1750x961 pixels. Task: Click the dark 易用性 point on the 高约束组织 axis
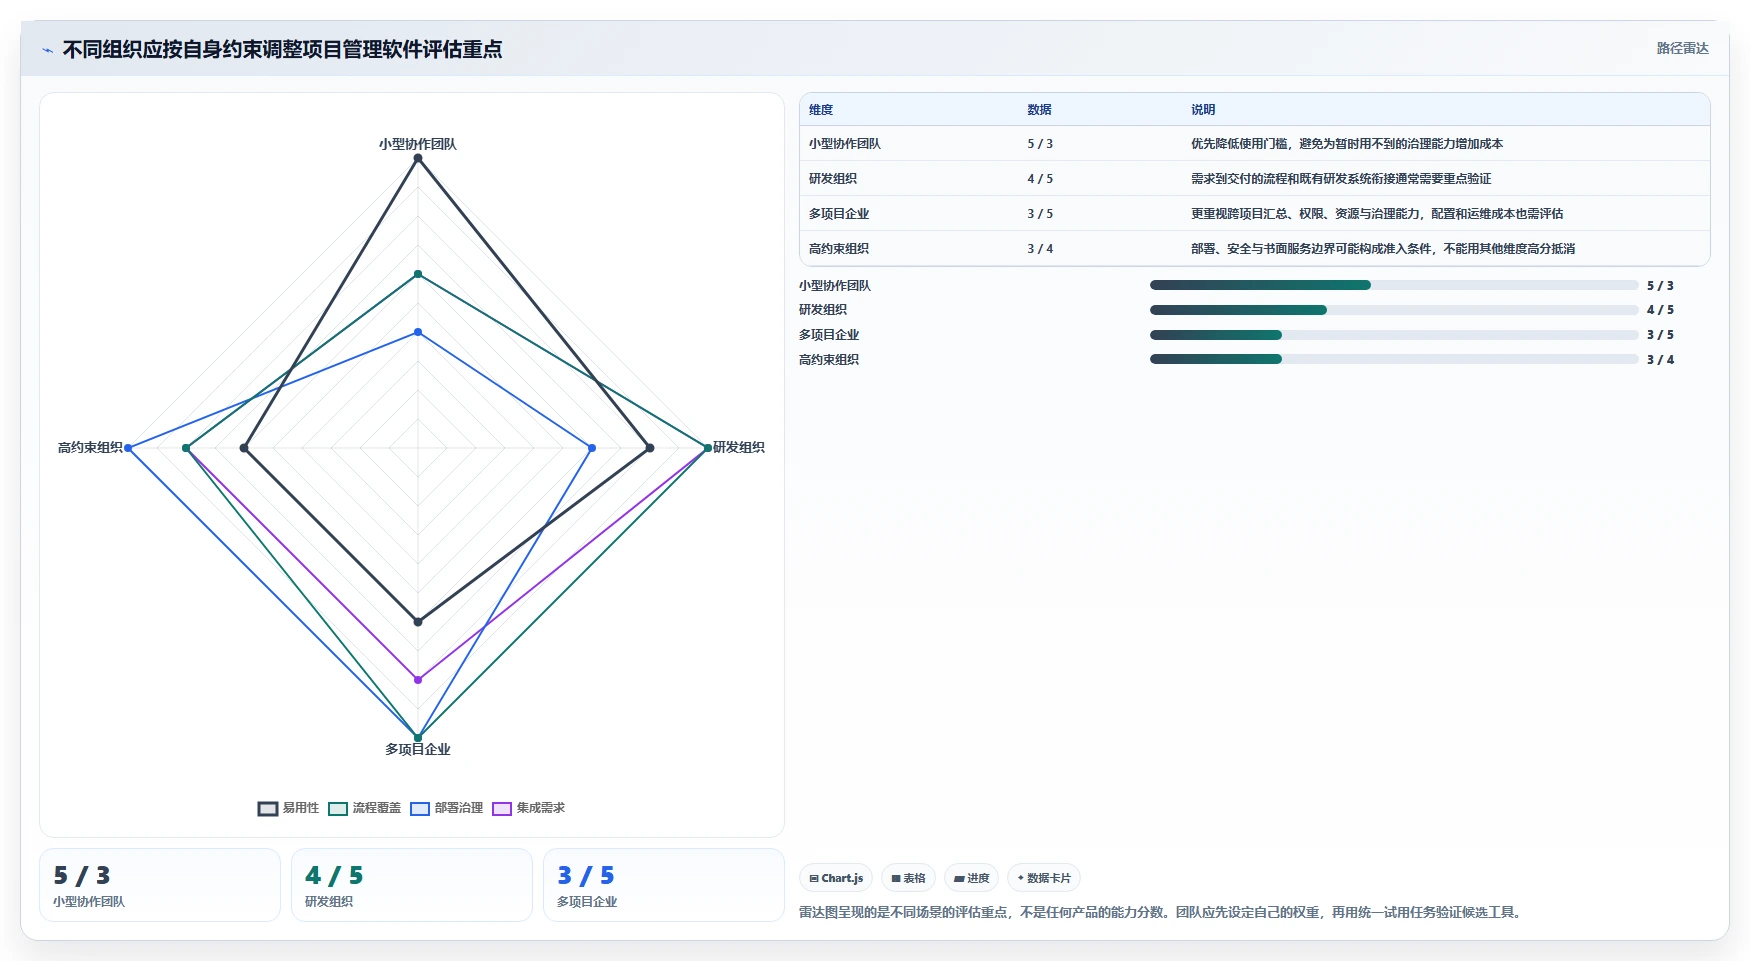coord(244,448)
